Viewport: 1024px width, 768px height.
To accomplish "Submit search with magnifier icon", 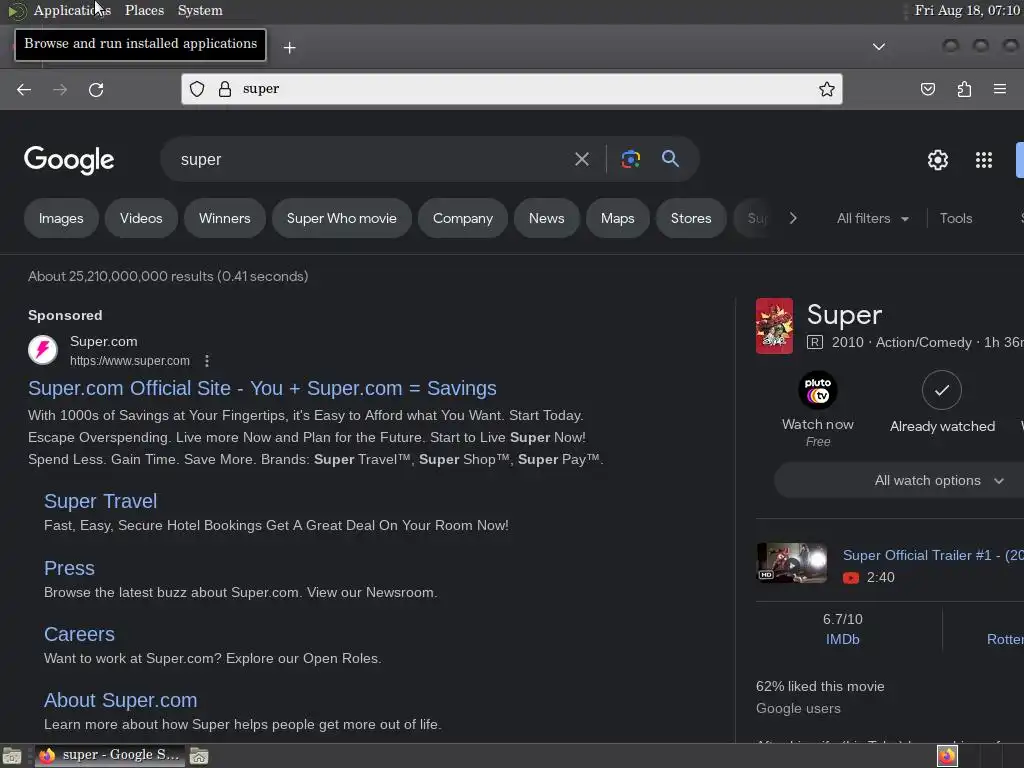I will (670, 158).
